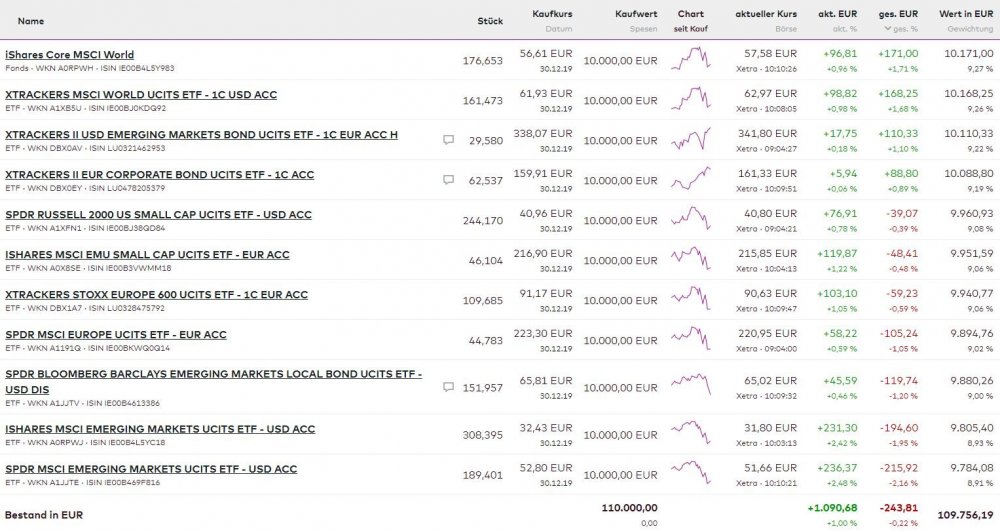The height and width of the screenshot is (531, 1000).
Task: Sort by akt. EUR column header
Action: click(x=838, y=14)
